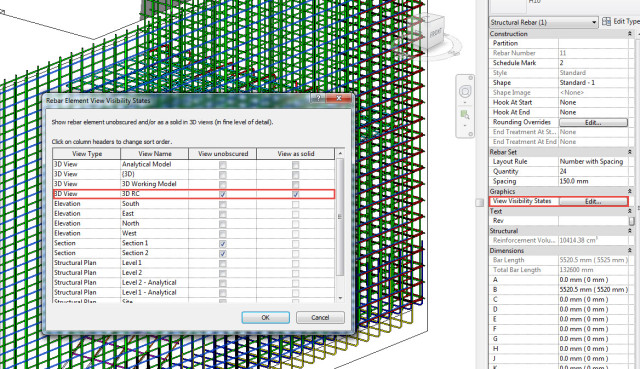This screenshot has width=640, height=369.
Task: Check View as solid for Analytical Model
Action: pyautogui.click(x=296, y=165)
